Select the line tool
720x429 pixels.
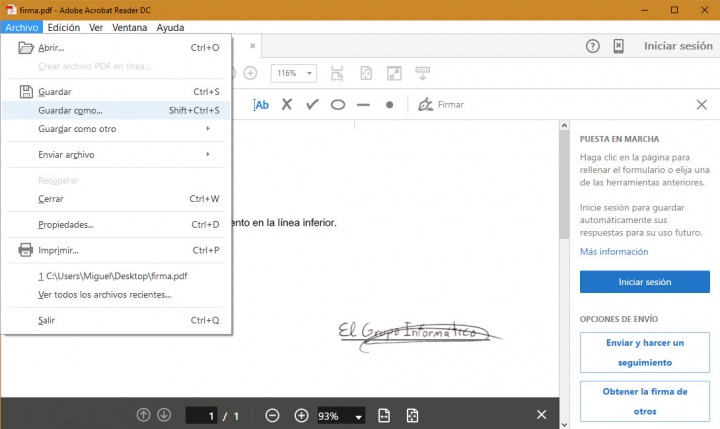363,105
